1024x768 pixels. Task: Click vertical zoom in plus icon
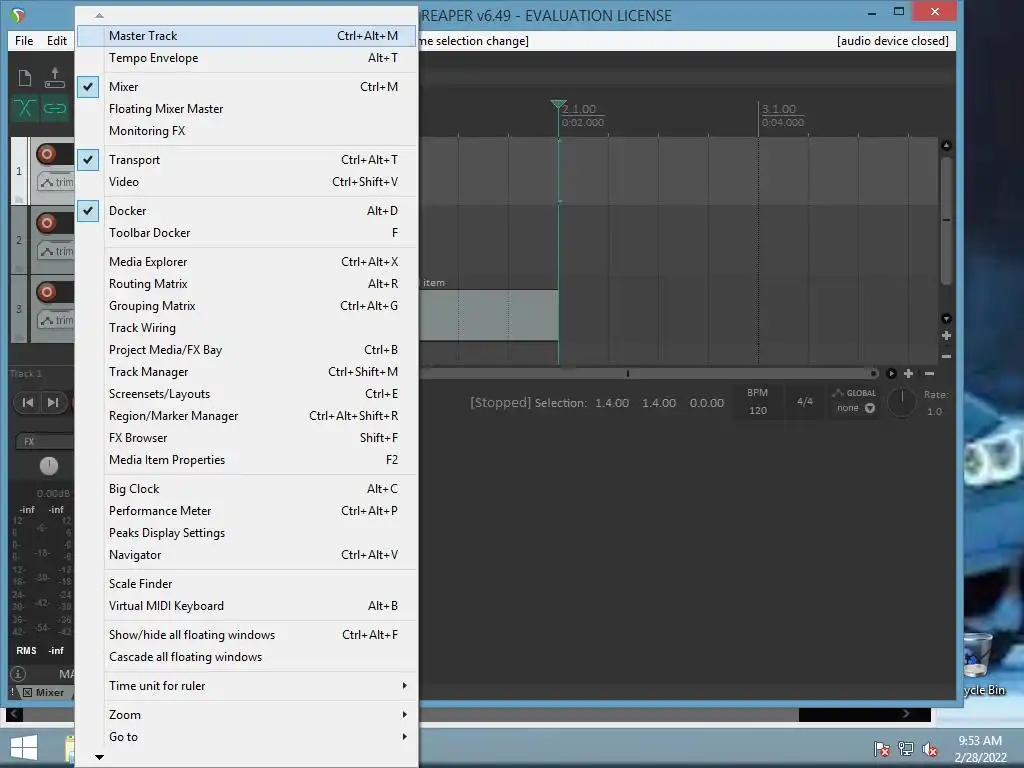click(946, 336)
